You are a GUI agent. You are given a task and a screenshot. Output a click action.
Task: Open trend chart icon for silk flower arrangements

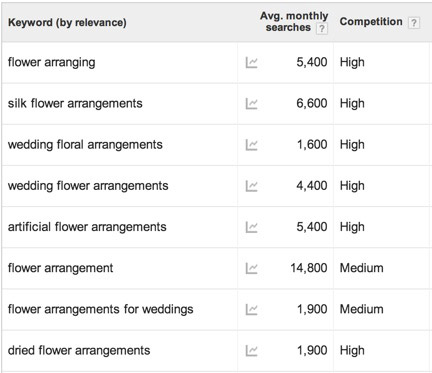(x=251, y=104)
